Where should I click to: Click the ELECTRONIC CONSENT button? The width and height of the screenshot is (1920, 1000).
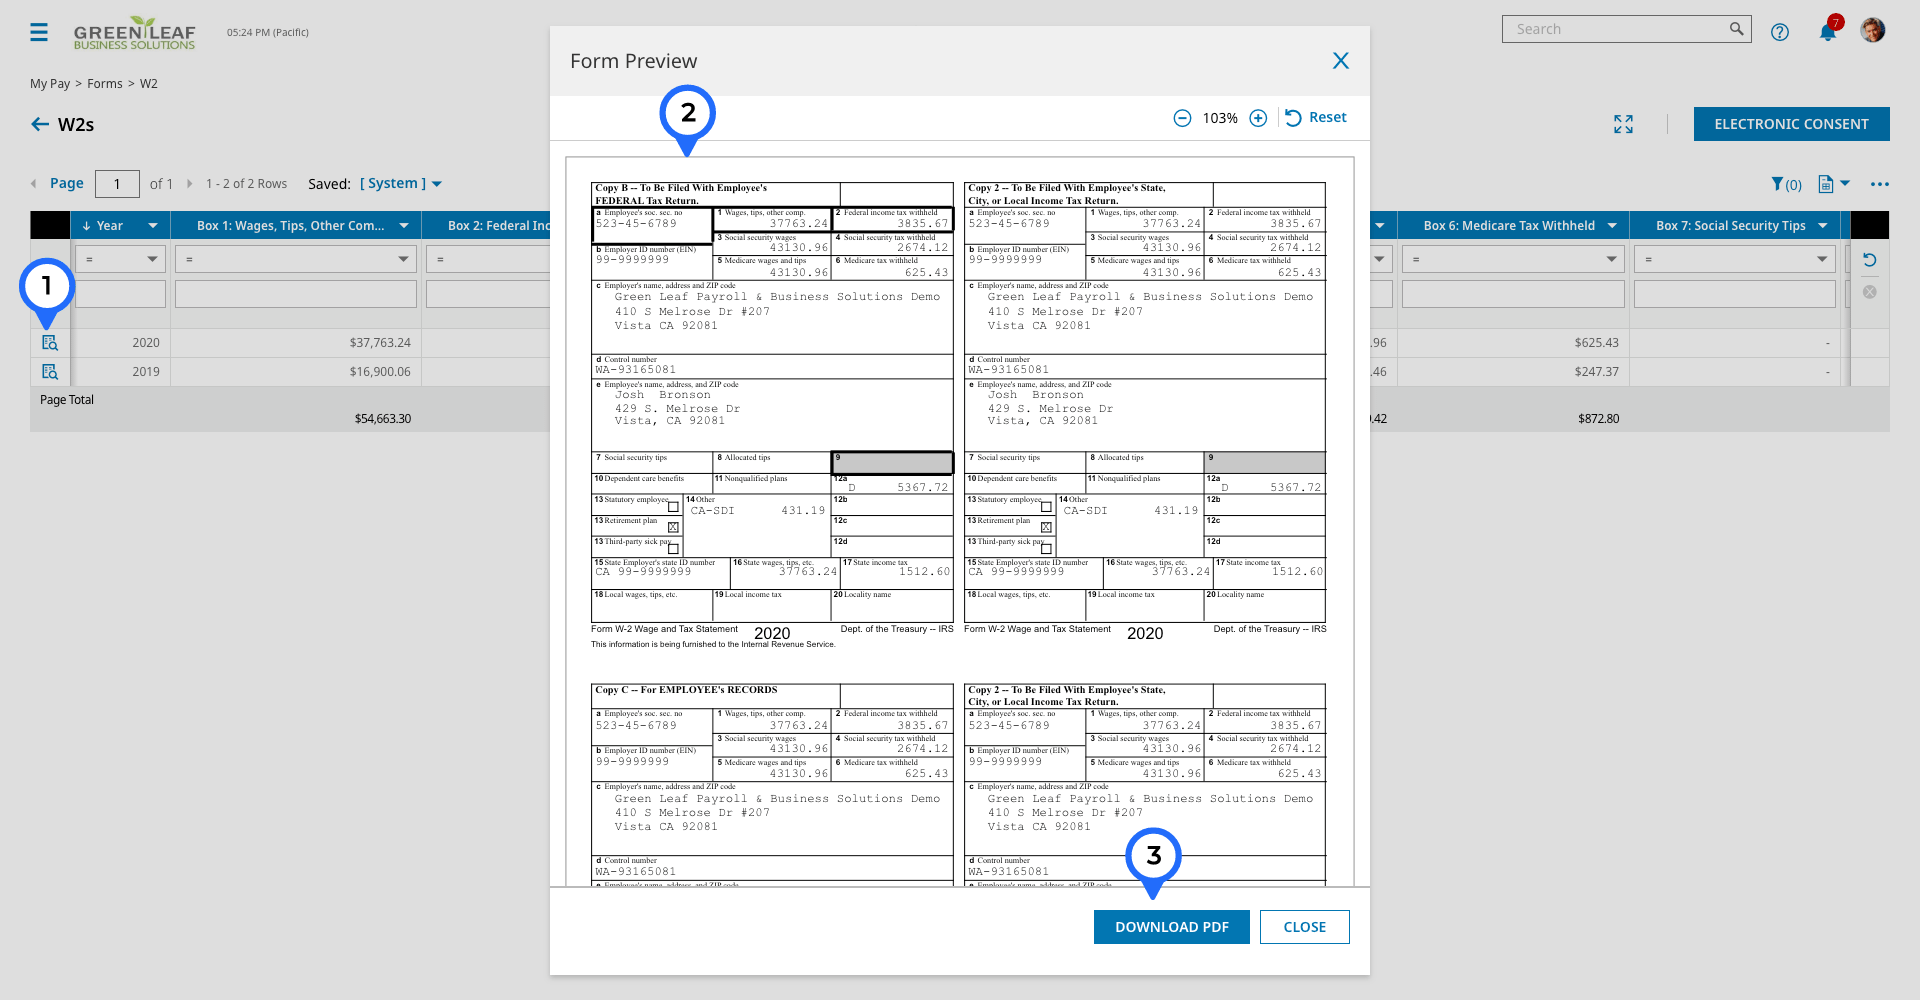(x=1791, y=124)
